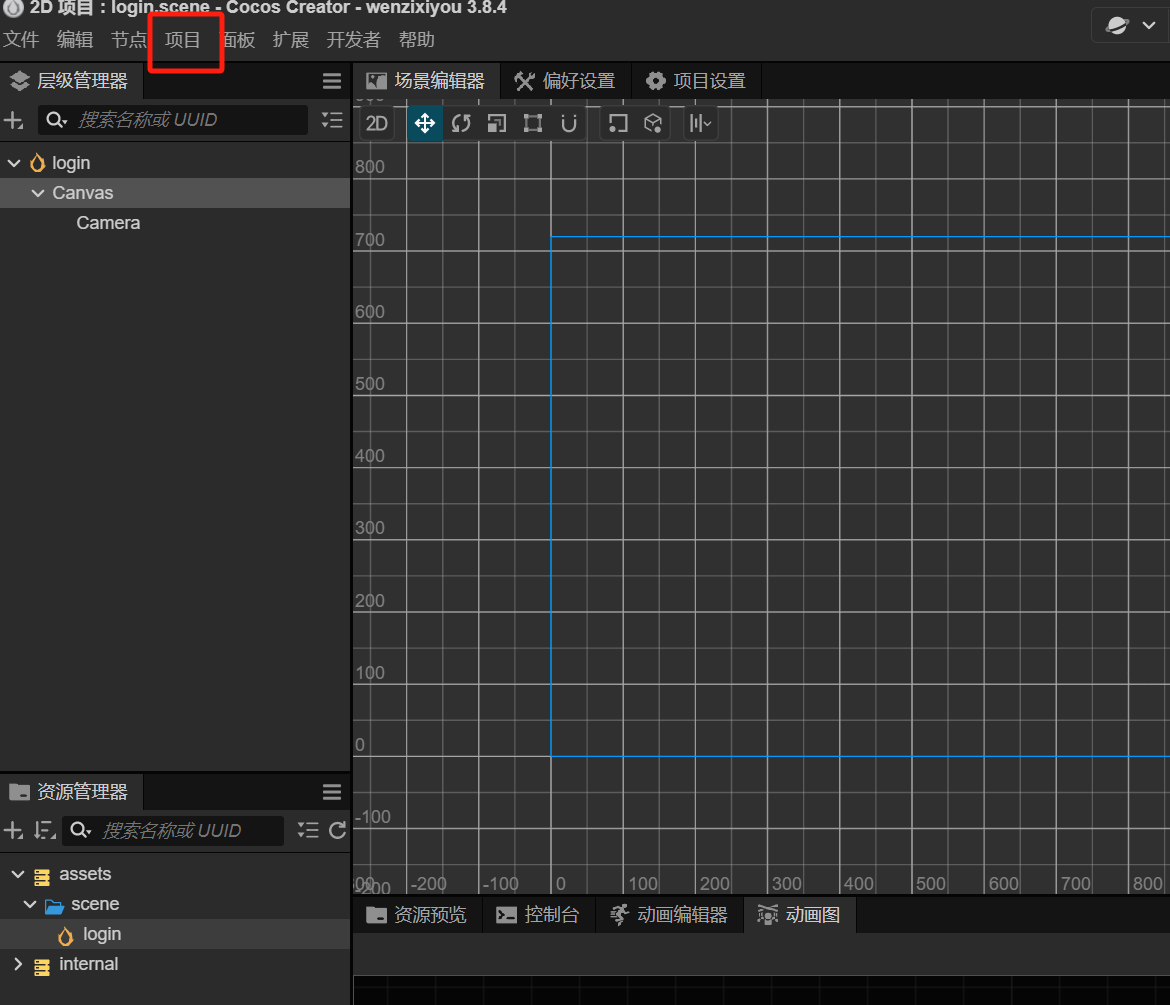Viewport: 1170px width, 1005px height.
Task: Open the asset sort order button
Action: (x=45, y=830)
